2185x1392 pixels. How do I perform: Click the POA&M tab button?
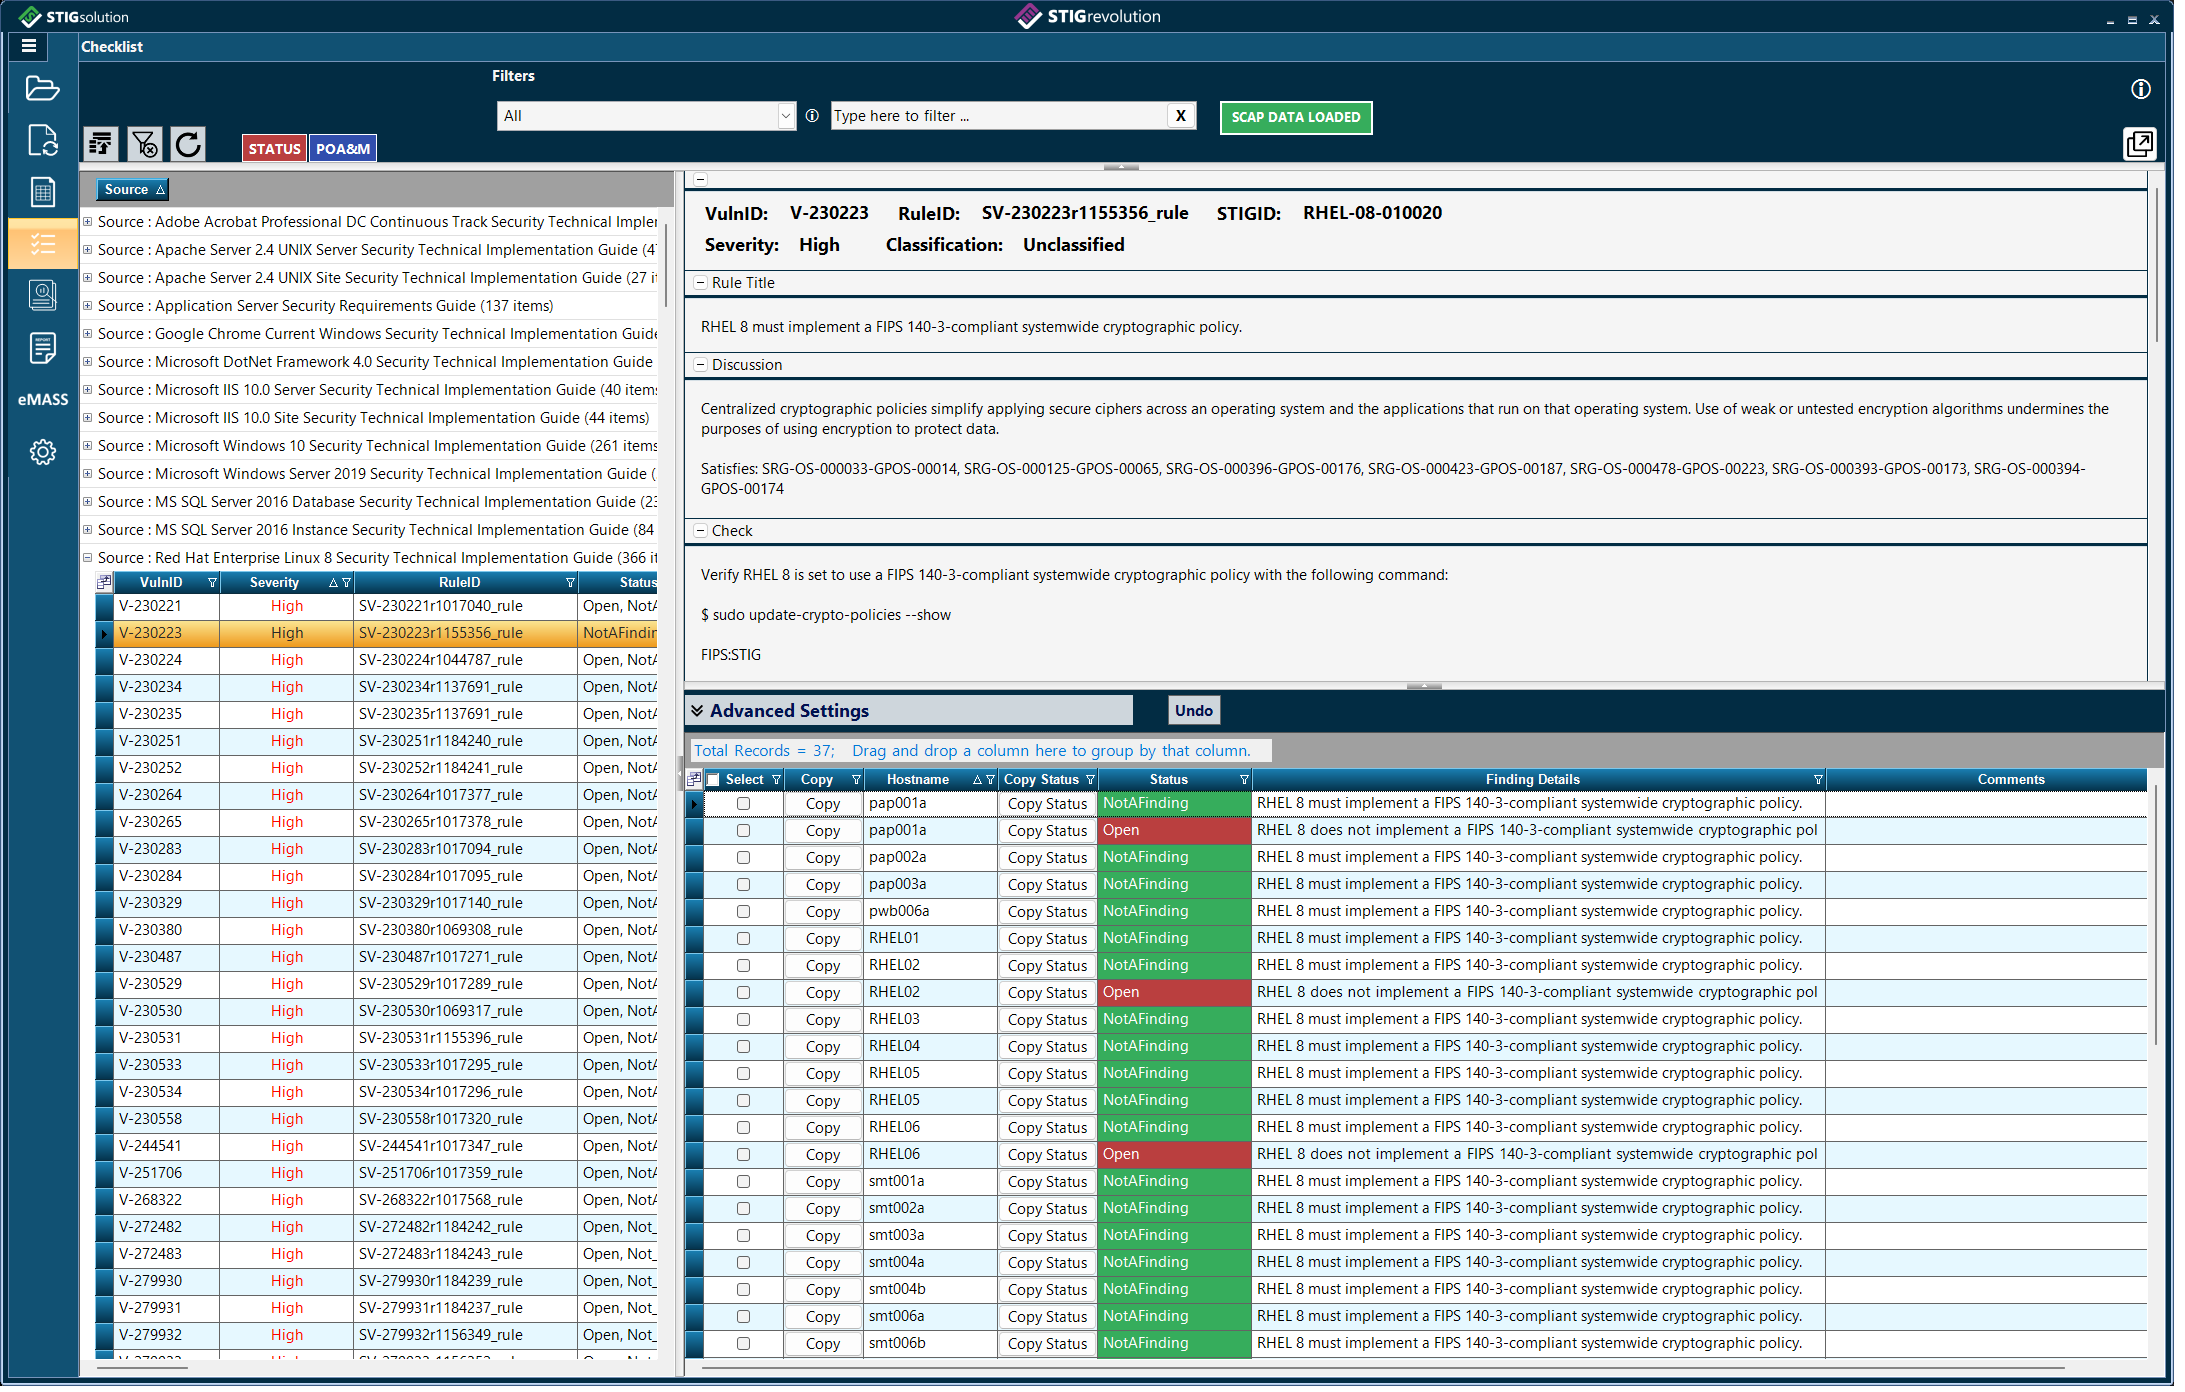pyautogui.click(x=343, y=148)
